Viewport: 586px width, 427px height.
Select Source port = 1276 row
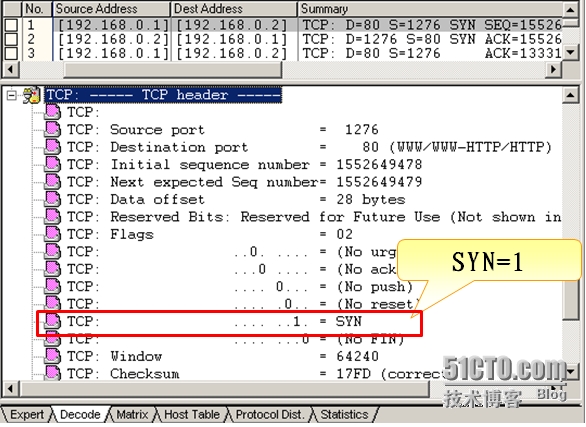click(x=222, y=129)
